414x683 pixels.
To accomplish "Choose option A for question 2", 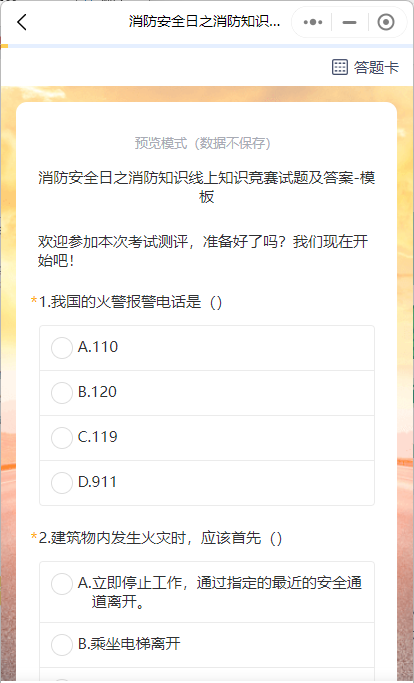I will click(62, 584).
